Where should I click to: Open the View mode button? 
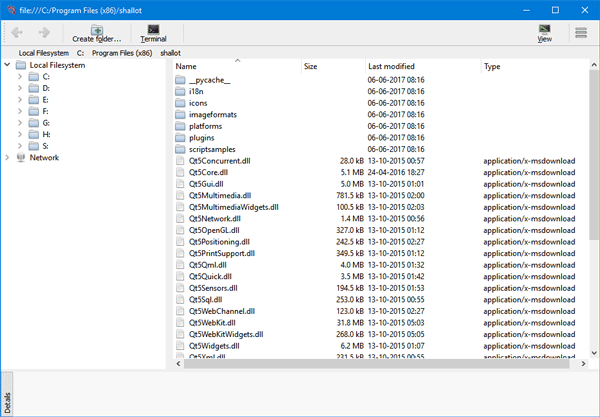pos(545,33)
